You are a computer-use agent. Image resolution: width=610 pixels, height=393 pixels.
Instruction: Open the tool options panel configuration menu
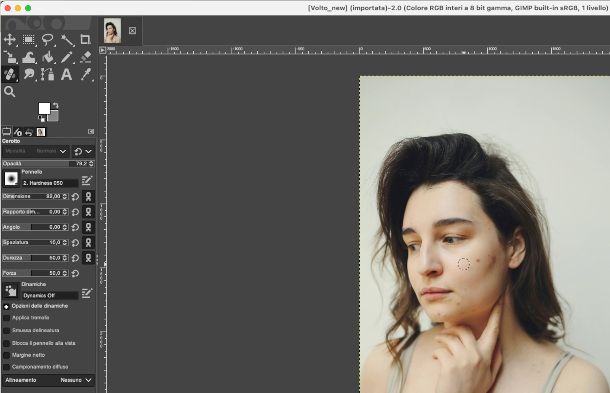91,132
